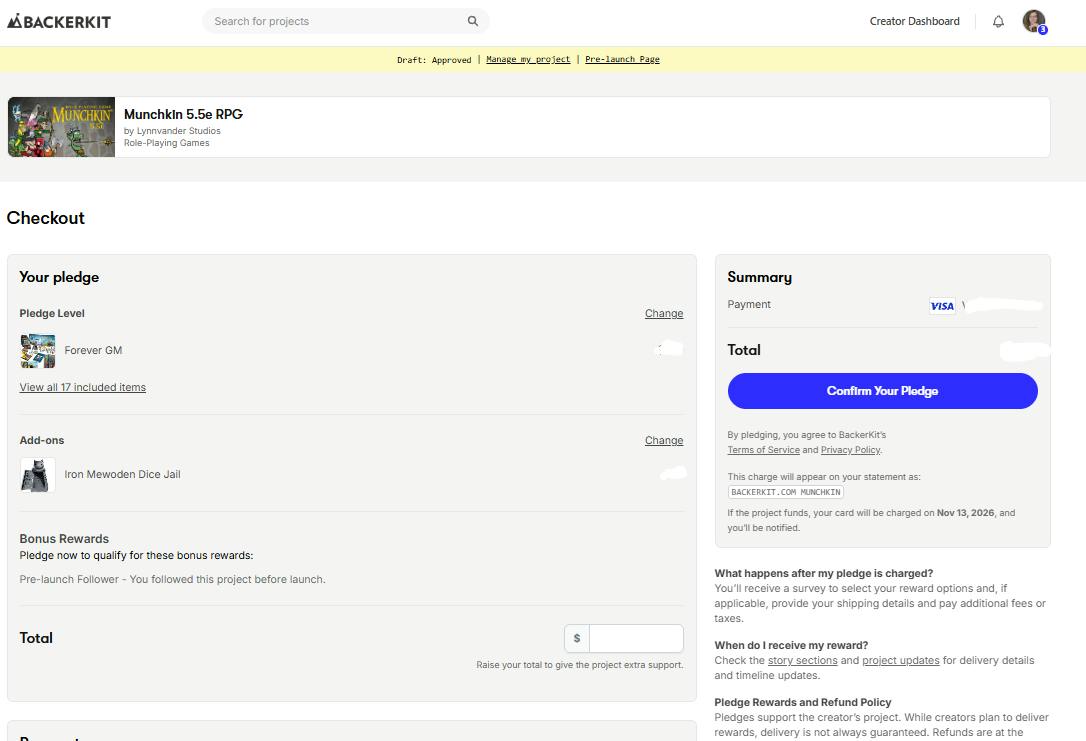Viewport: 1086px width, 741px height.
Task: Click the Nov 13, 2026 charge date
Action: click(965, 513)
